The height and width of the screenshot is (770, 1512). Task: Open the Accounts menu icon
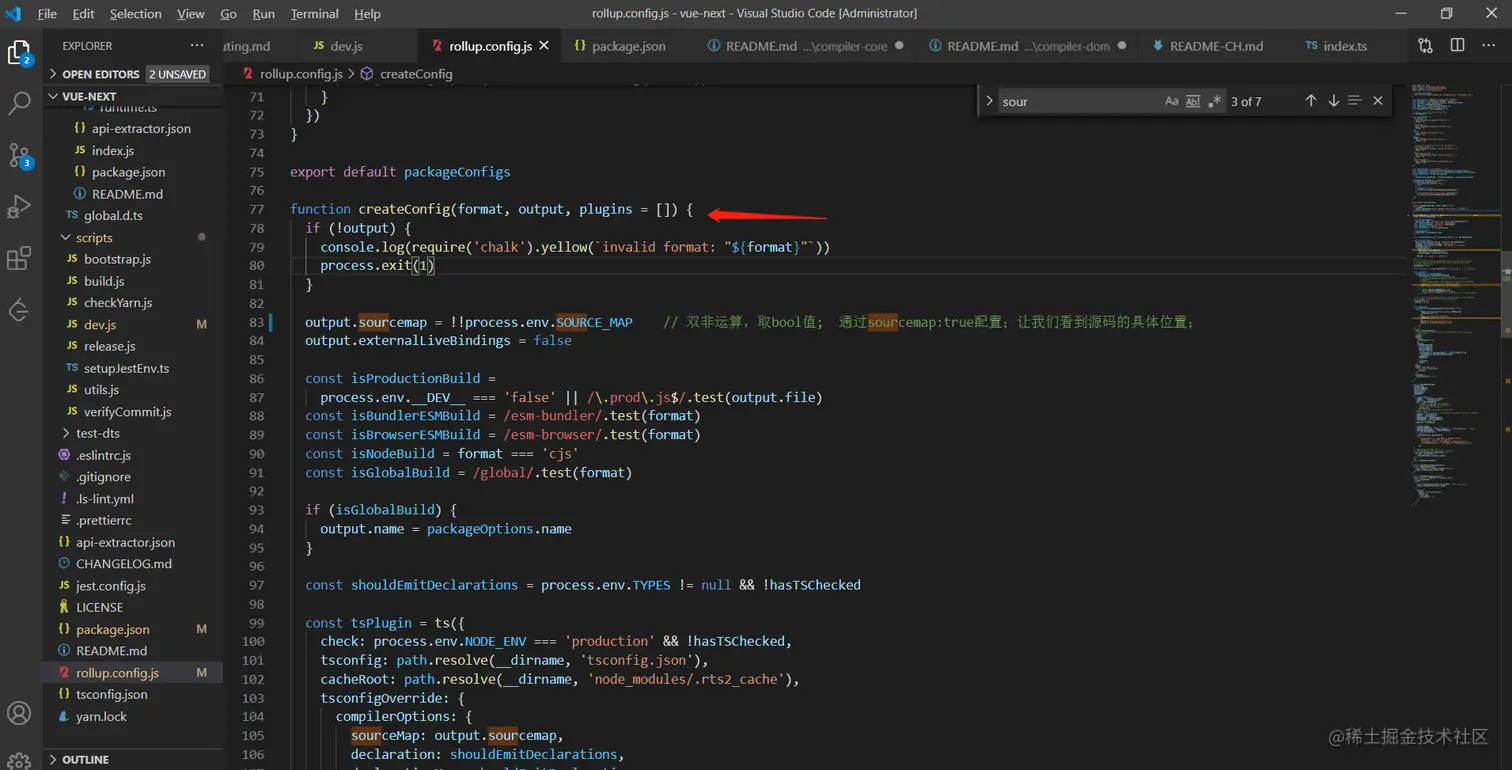click(x=20, y=713)
